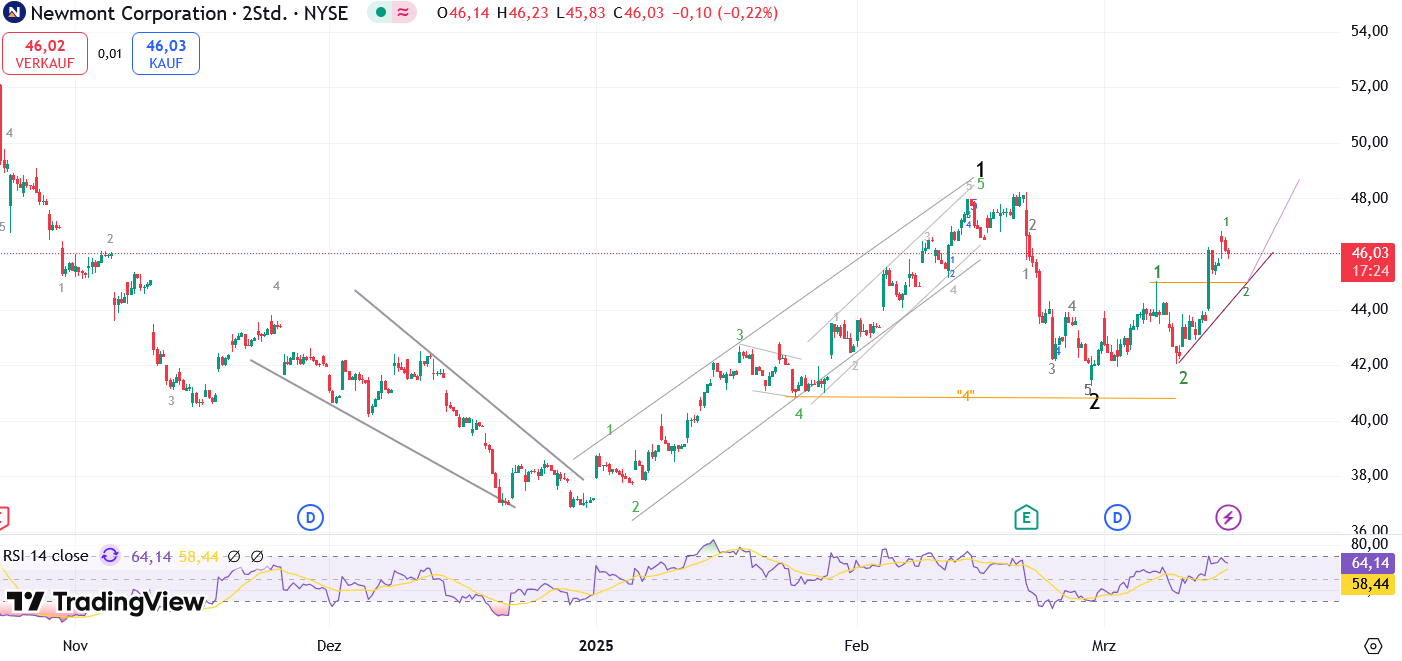
Task: Click the low value L45,83
Action: tap(582, 13)
